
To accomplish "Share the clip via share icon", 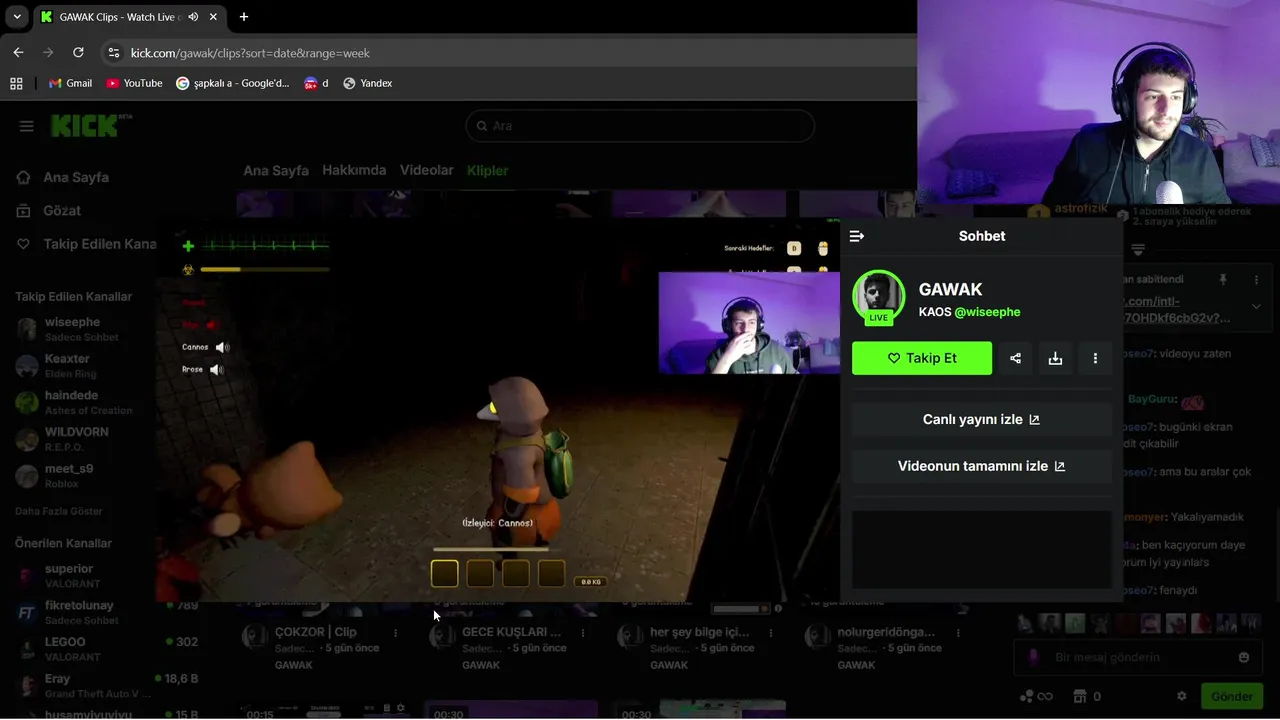I will coord(1015,358).
